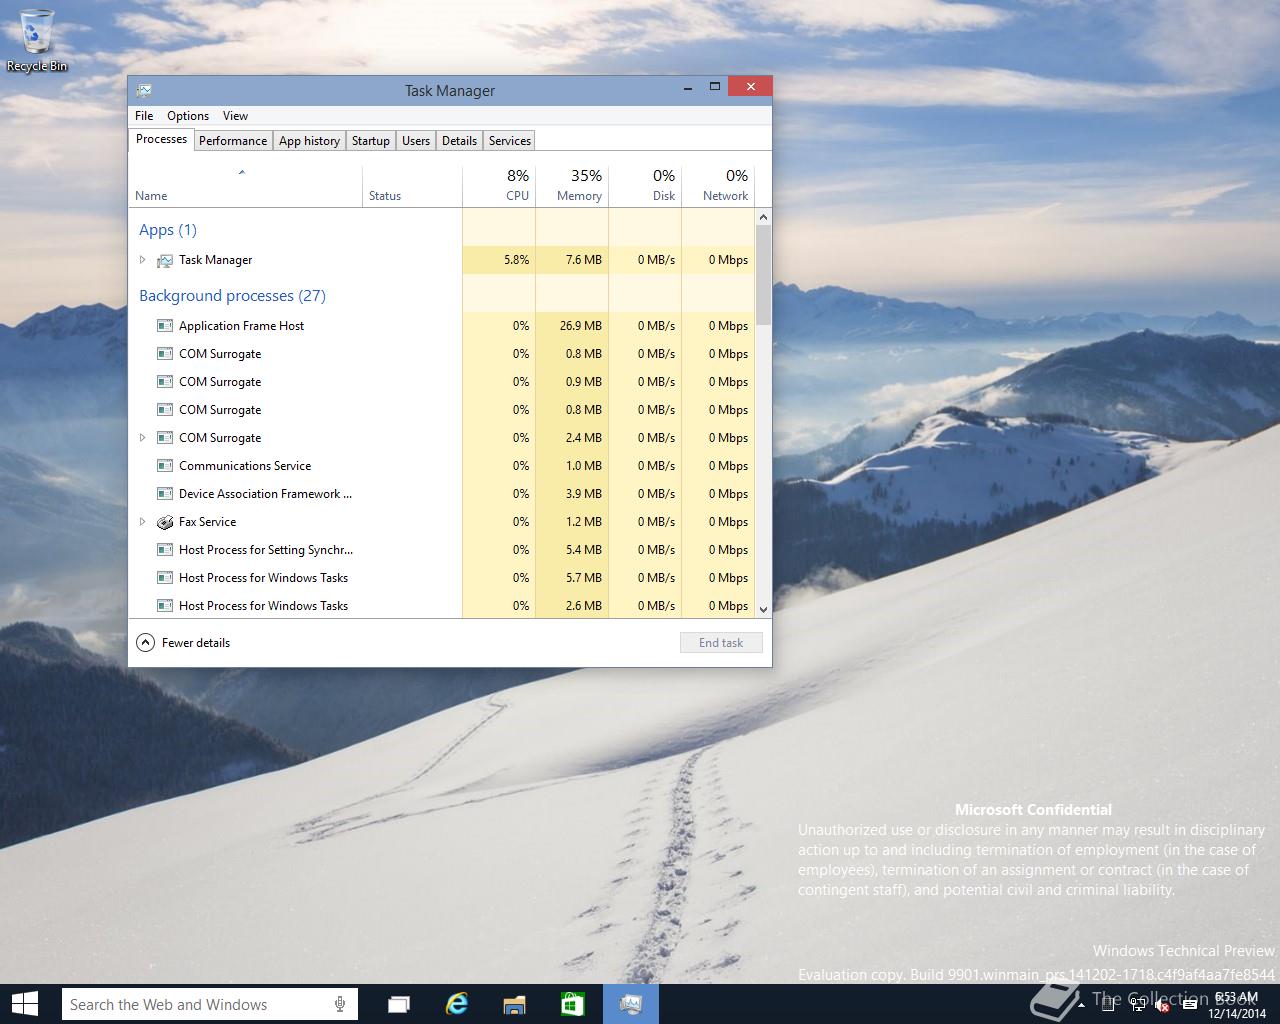Image resolution: width=1280 pixels, height=1024 pixels.
Task: Click the taskbar date 12/14/2014
Action: click(x=1237, y=1013)
